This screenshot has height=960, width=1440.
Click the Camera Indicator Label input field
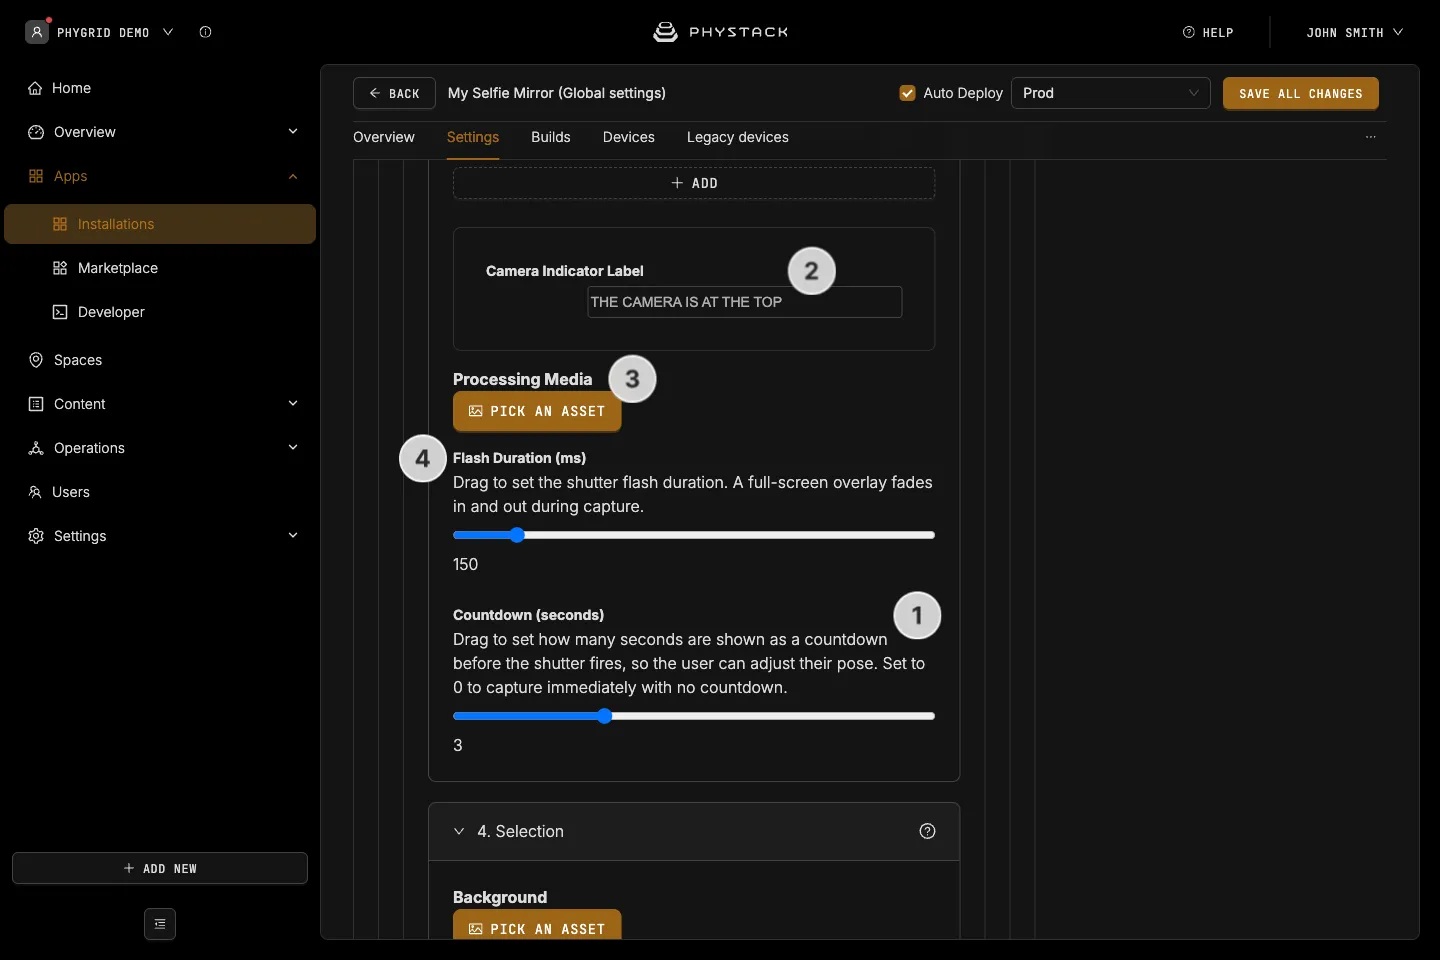point(745,302)
